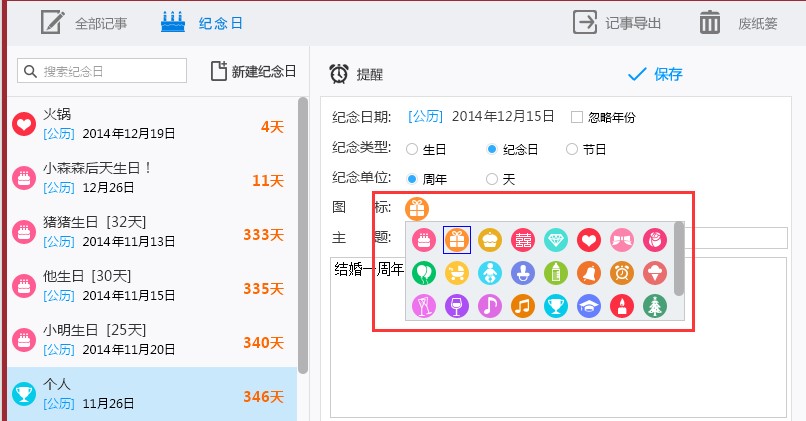Choose the champagne glasses icon

pyautogui.click(x=424, y=306)
